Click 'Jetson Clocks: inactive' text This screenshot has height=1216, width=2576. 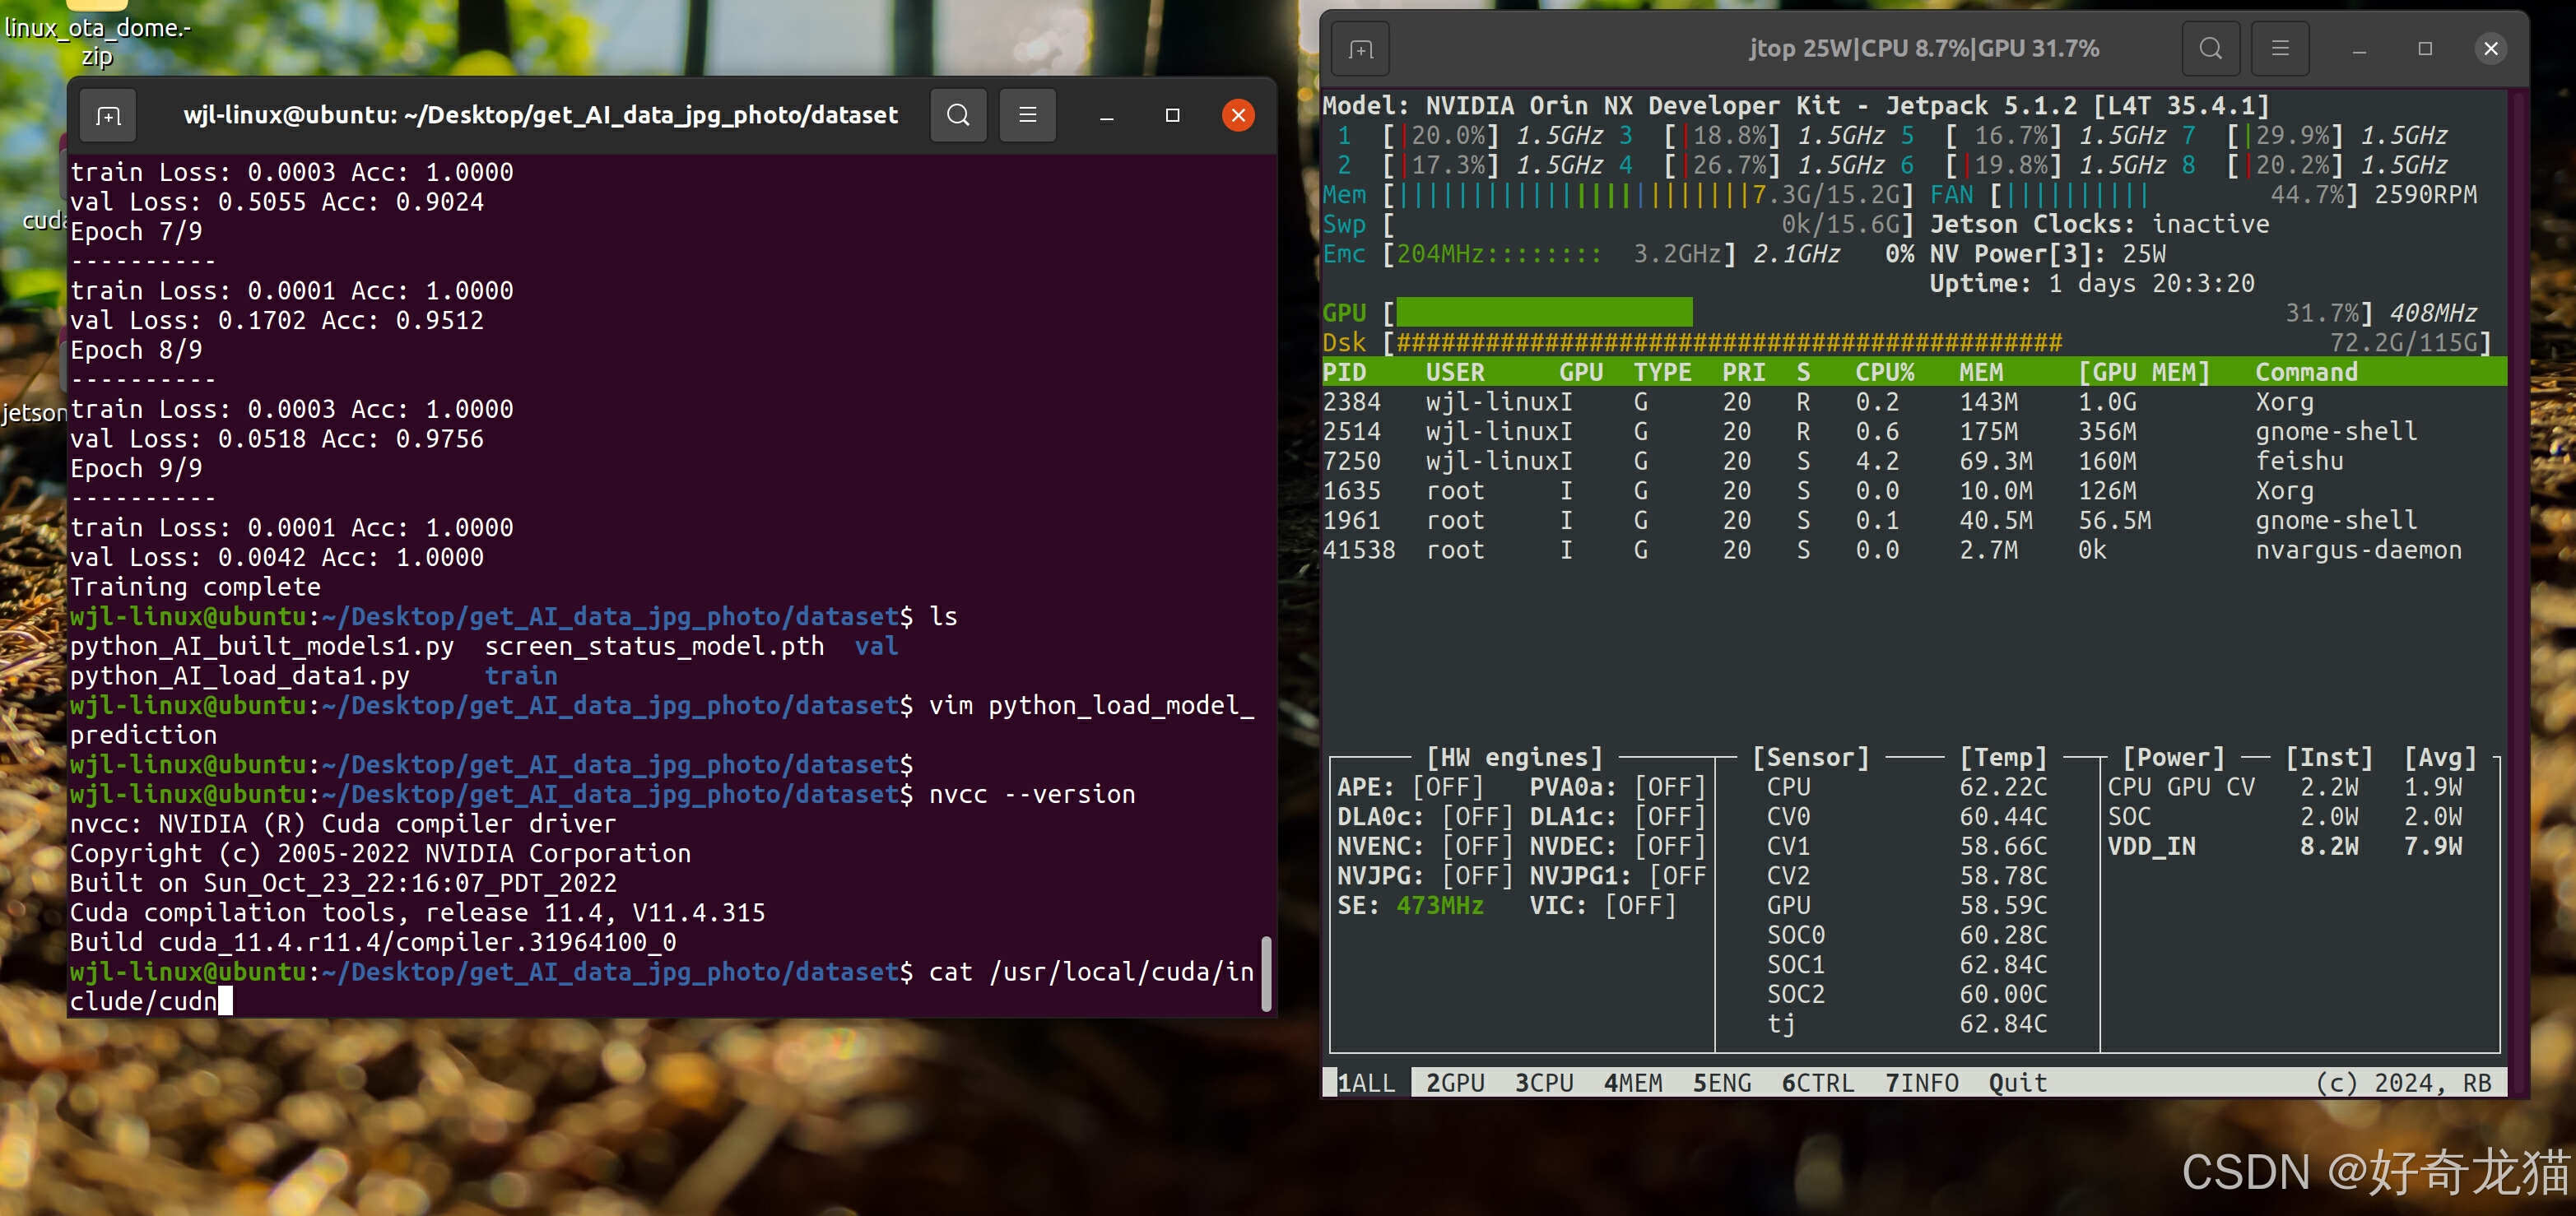point(2099,224)
